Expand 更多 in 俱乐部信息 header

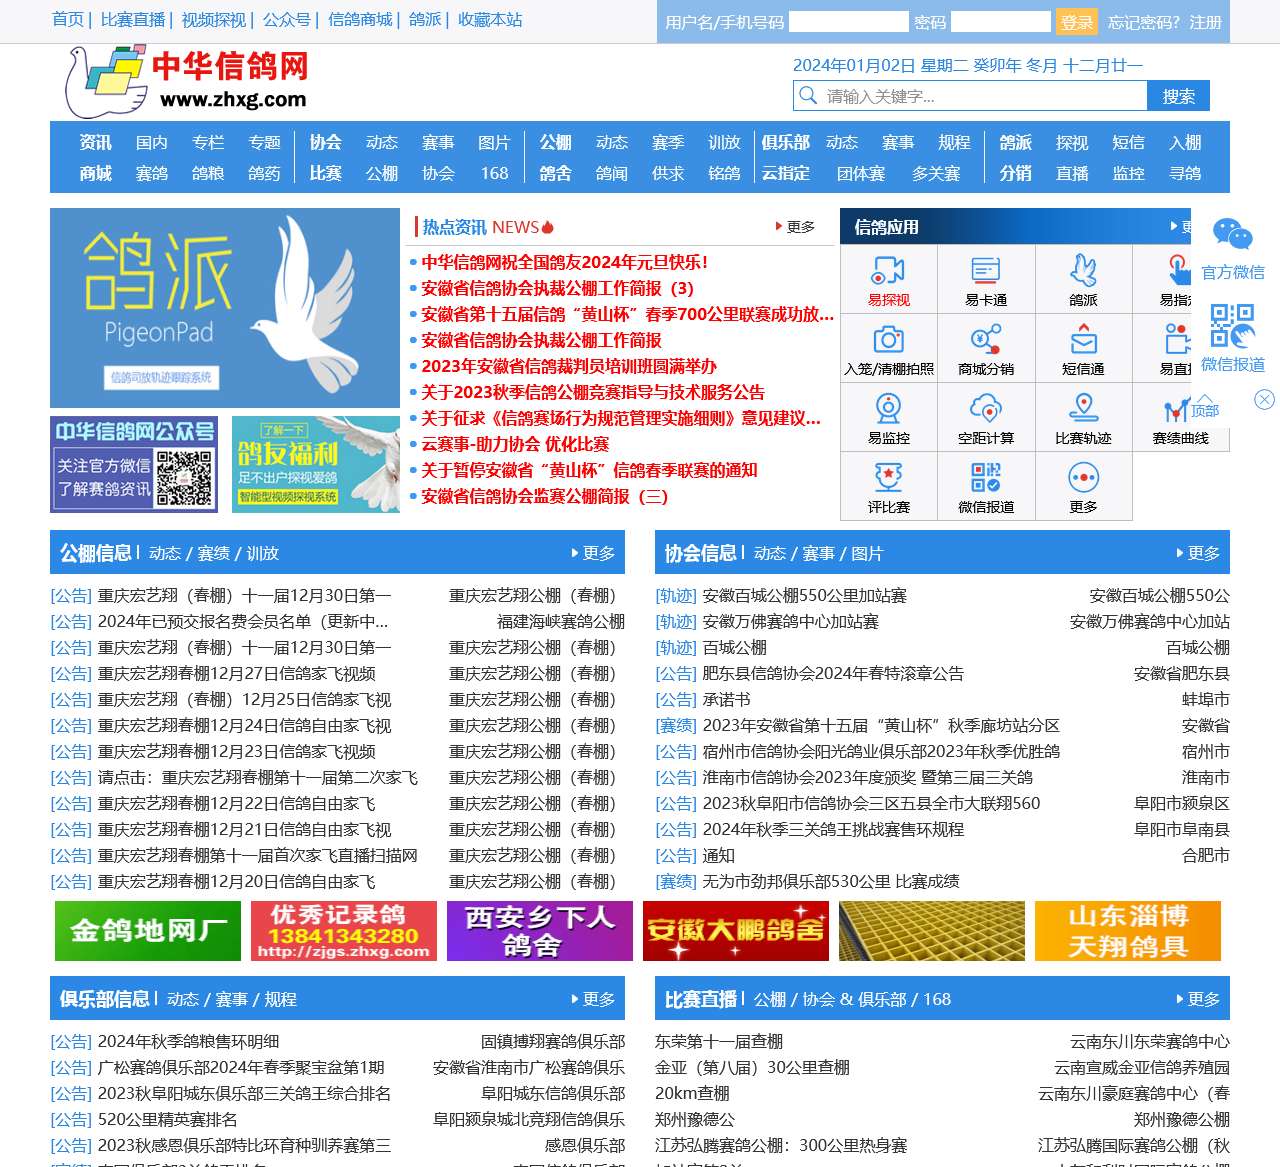click(x=593, y=999)
